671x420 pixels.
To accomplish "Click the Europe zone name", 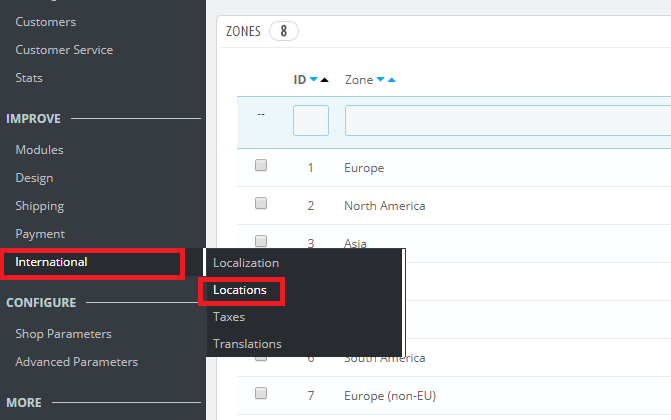I will click(364, 168).
